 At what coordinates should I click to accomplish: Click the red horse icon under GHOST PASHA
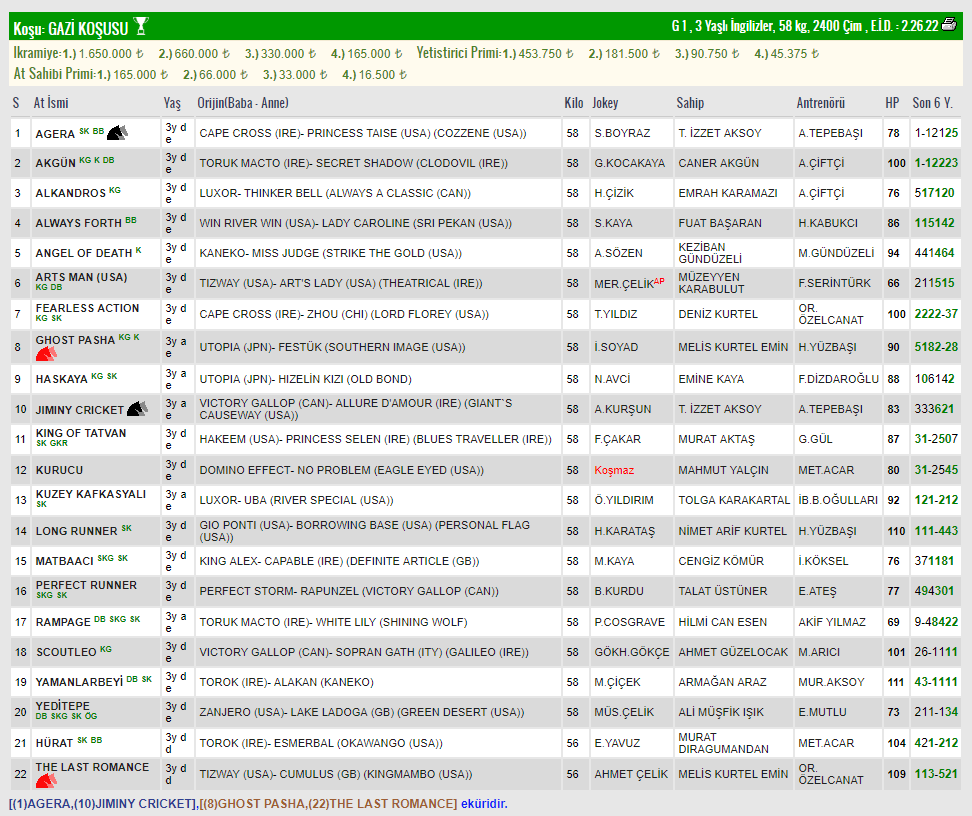pos(46,355)
